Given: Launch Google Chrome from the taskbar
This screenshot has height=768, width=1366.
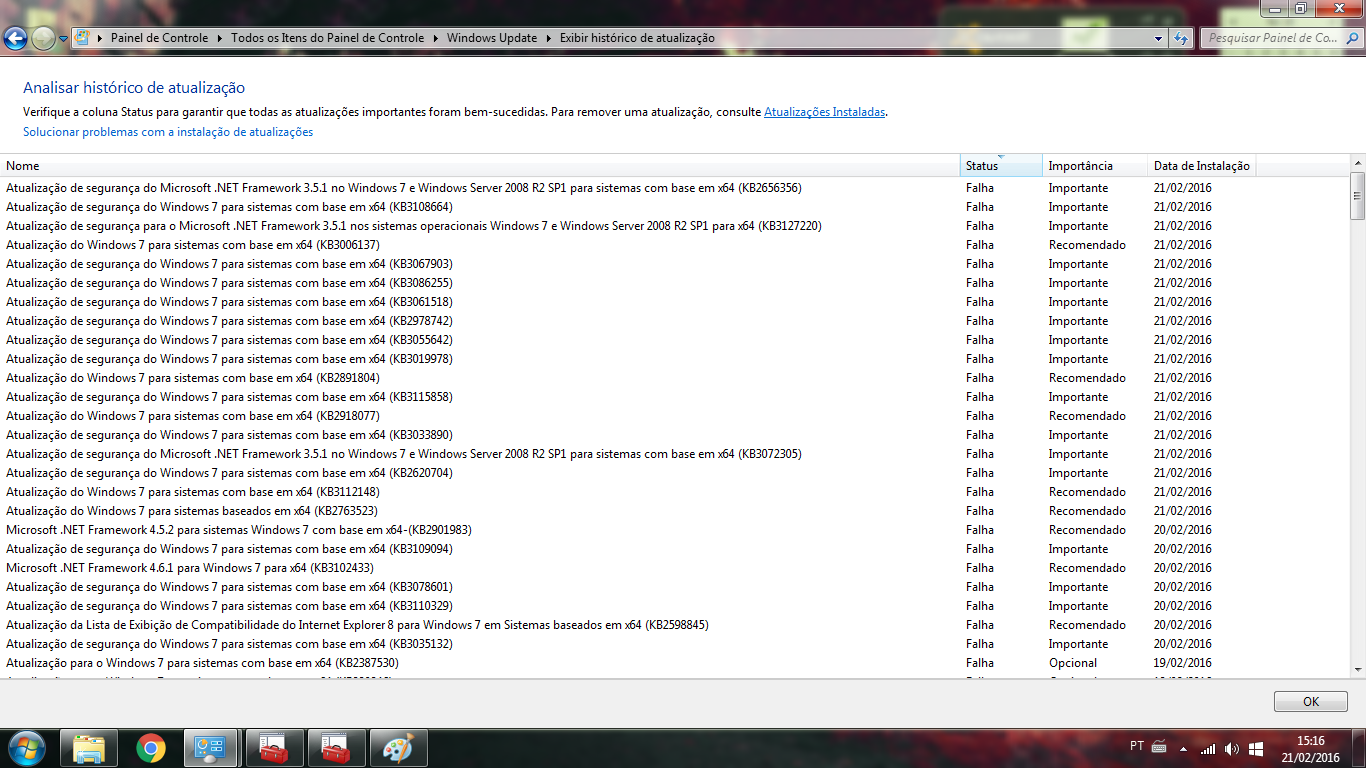Looking at the screenshot, I should click(x=151, y=748).
